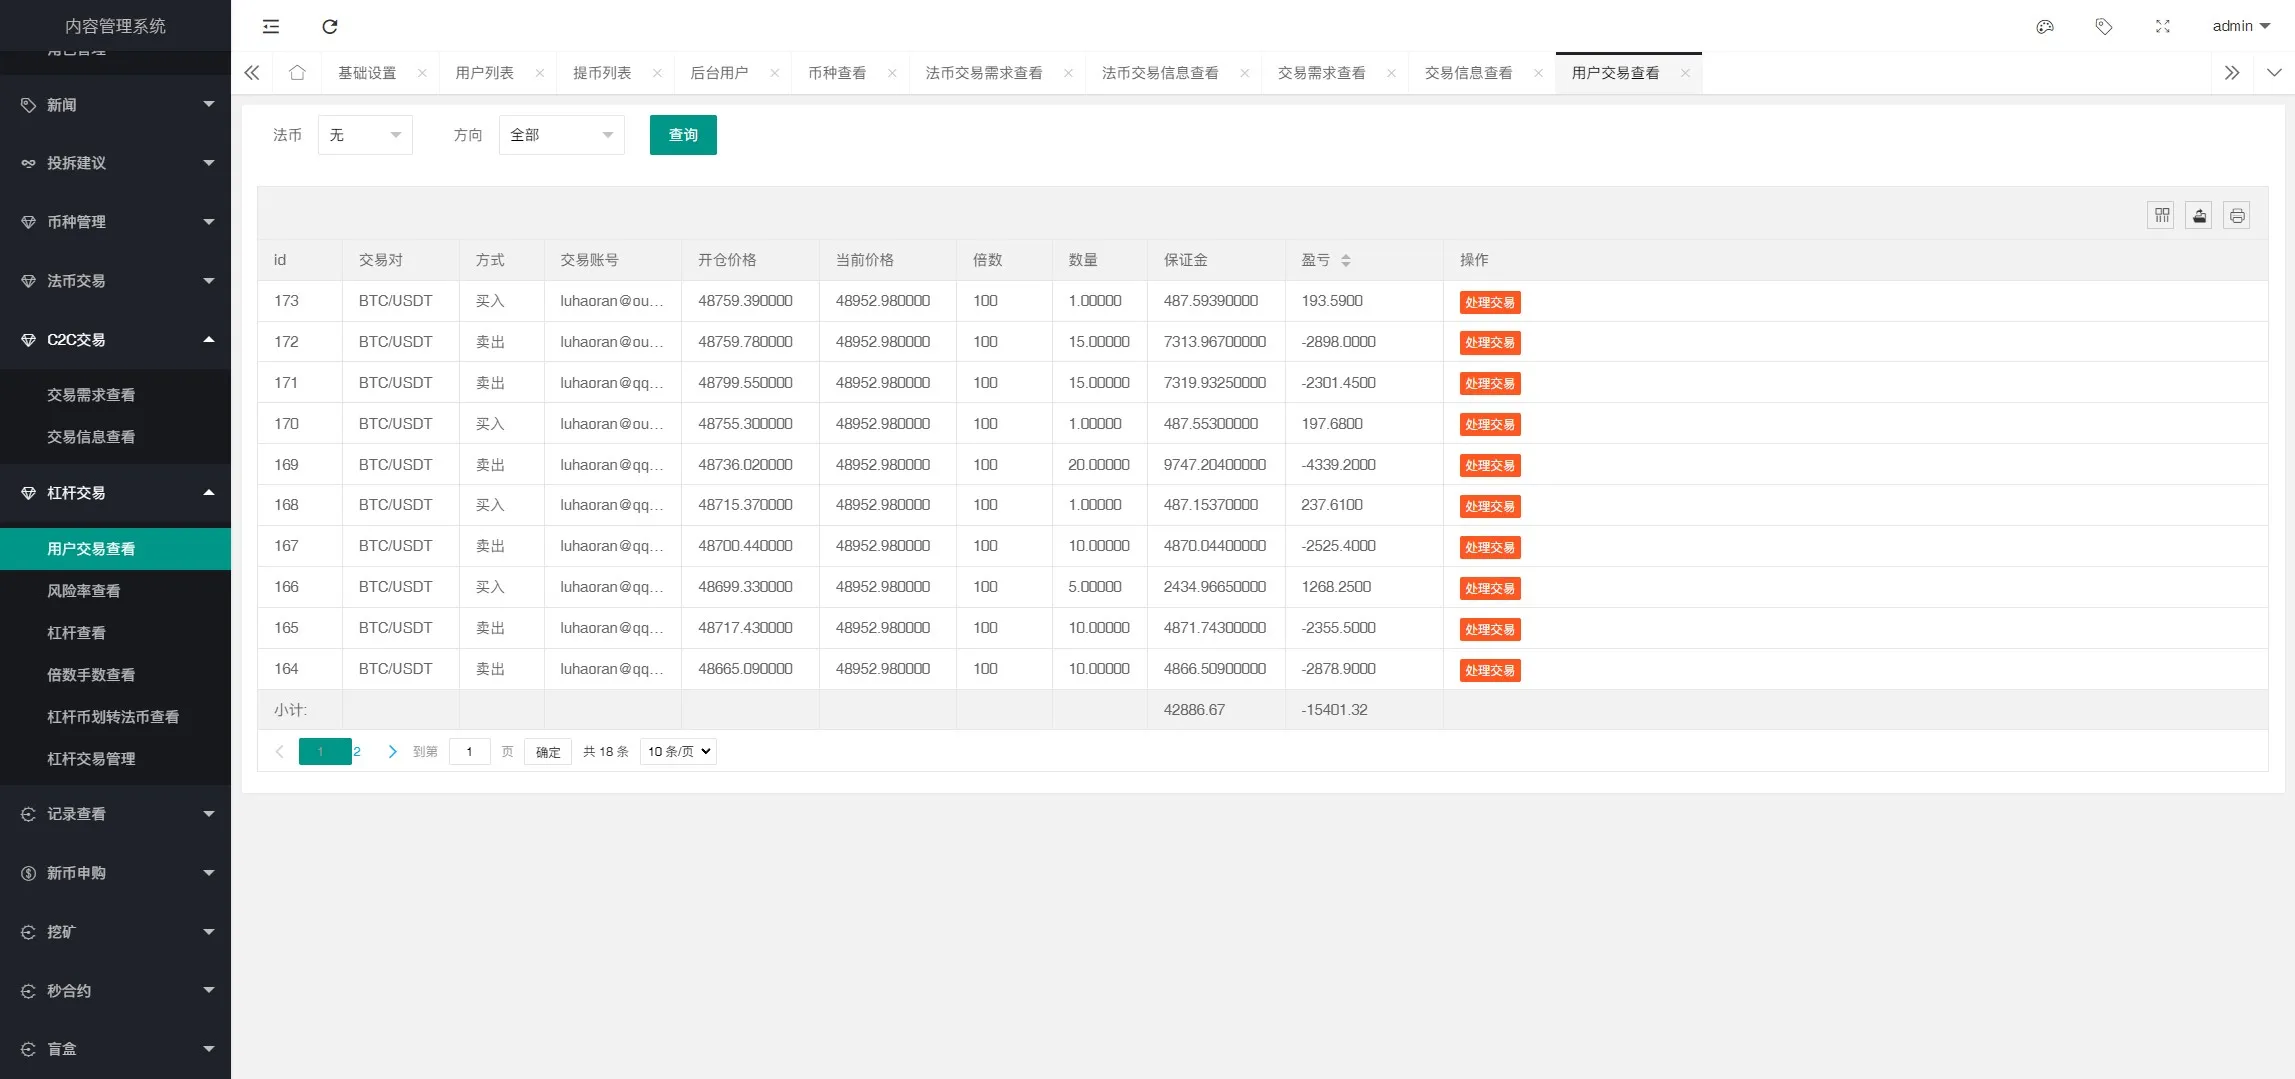The height and width of the screenshot is (1079, 2295).
Task: Open 风险率查看 in the sidebar
Action: pyautogui.click(x=116, y=591)
